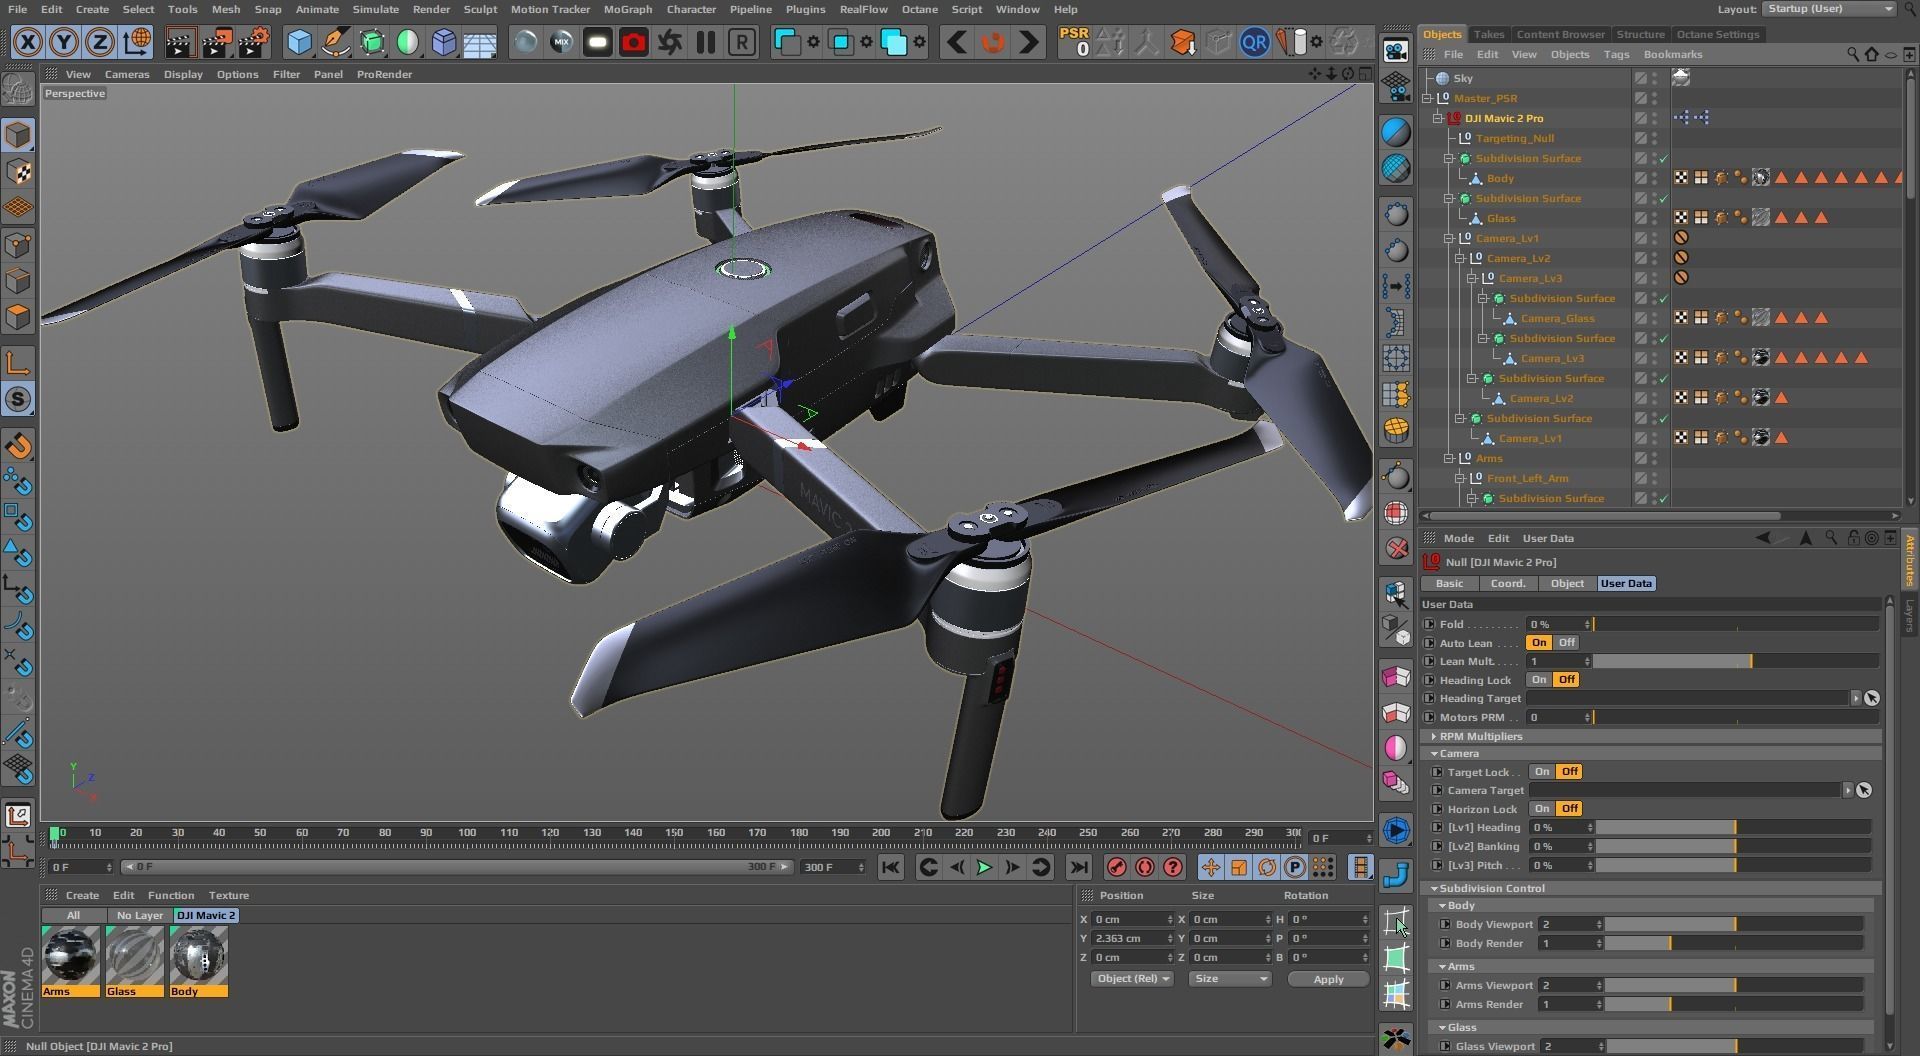The height and width of the screenshot is (1056, 1920).
Task: Toggle the Y axis lock icon
Action: [x=64, y=42]
